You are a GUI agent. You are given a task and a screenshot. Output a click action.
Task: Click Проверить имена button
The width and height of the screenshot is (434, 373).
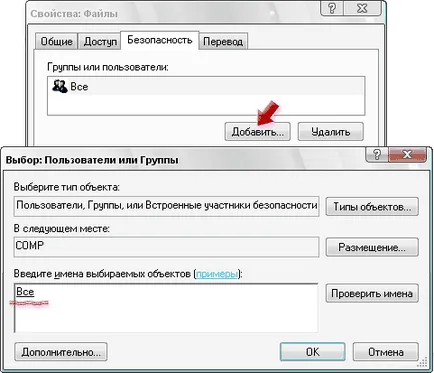(372, 293)
